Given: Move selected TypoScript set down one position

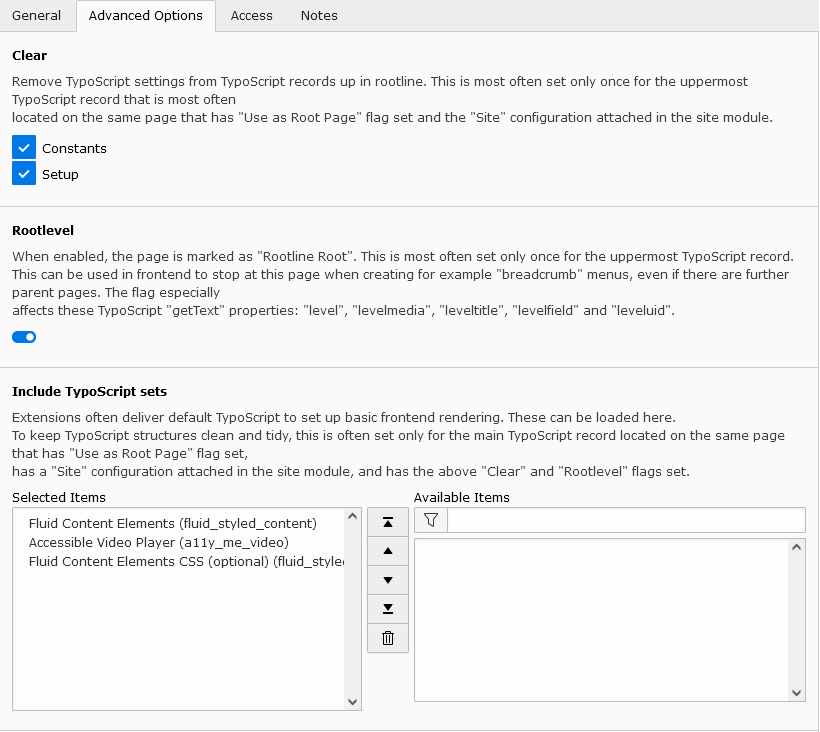Looking at the screenshot, I should (x=388, y=580).
